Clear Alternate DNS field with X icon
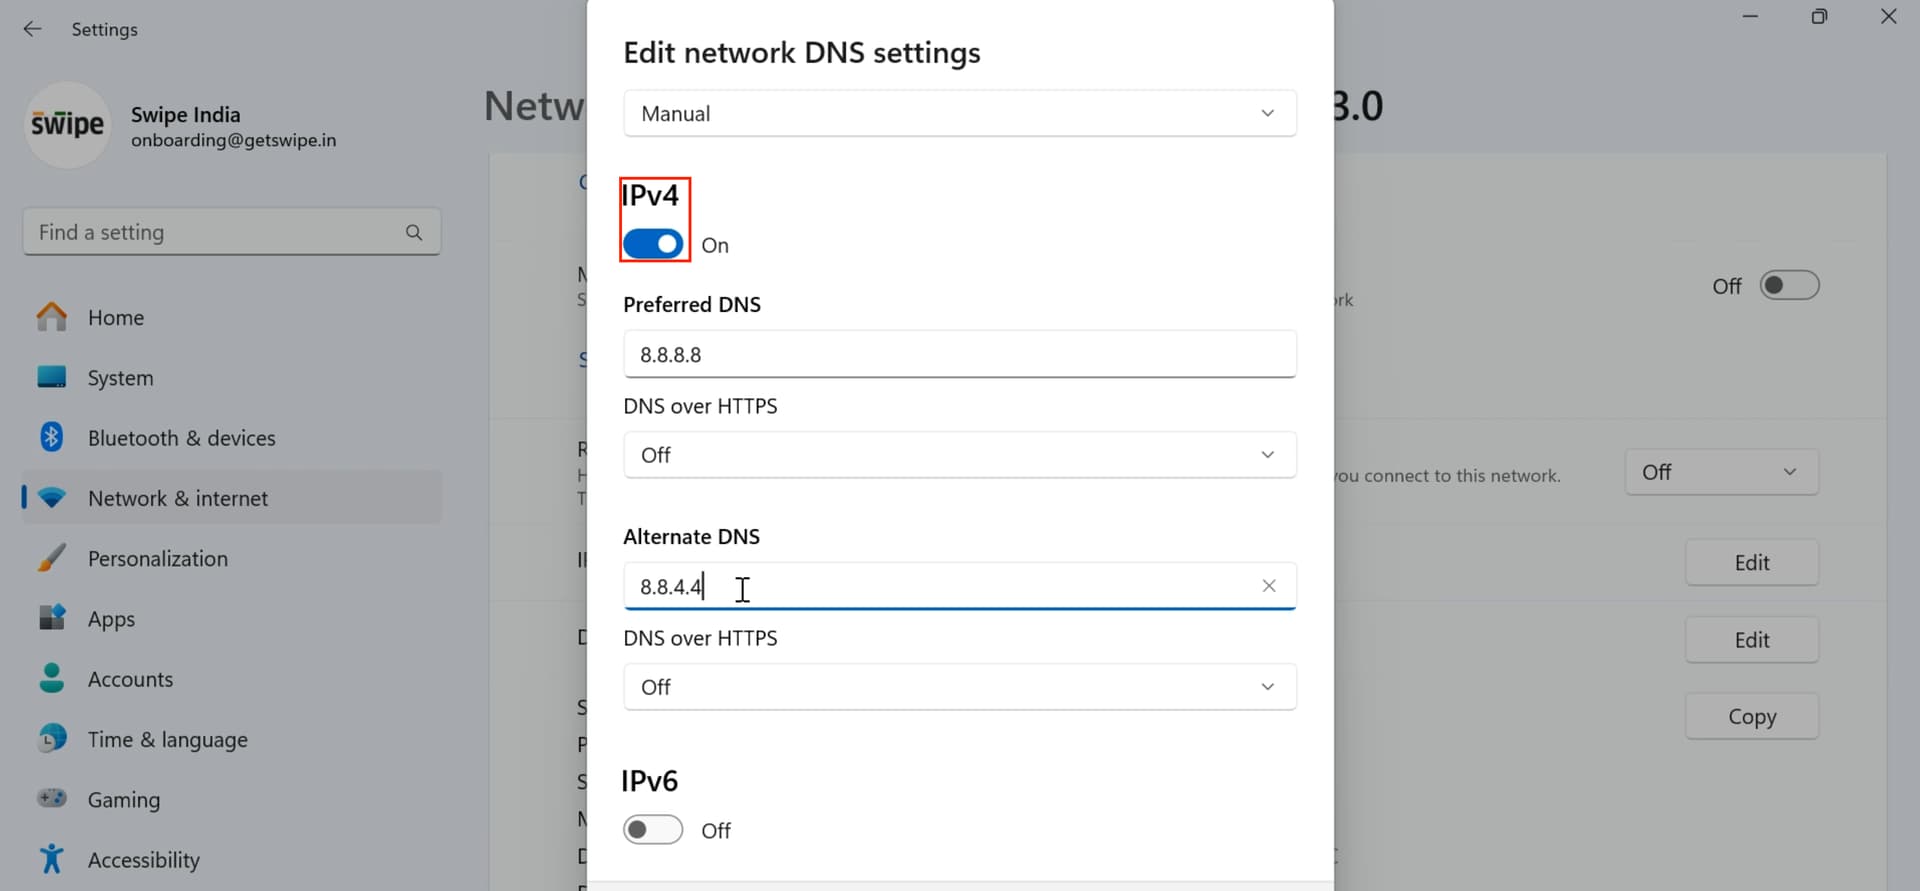This screenshot has height=891, width=1920. [1269, 586]
